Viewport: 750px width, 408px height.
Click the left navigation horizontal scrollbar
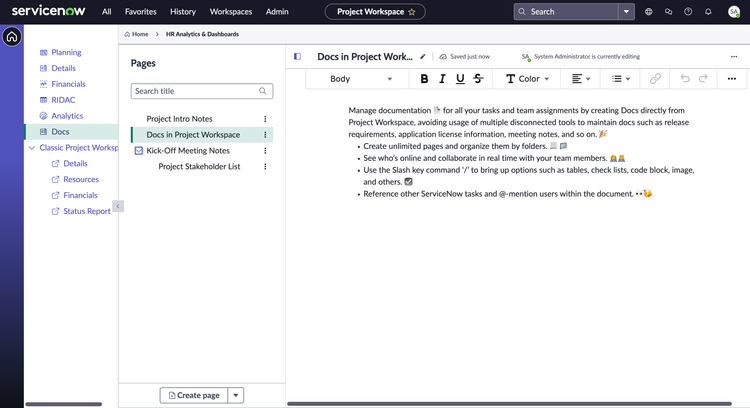[x=64, y=404]
